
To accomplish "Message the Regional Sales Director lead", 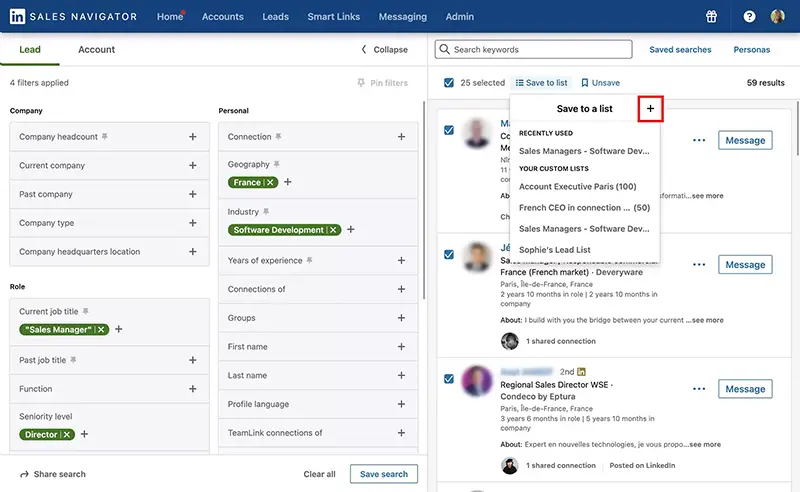I will pyautogui.click(x=745, y=389).
